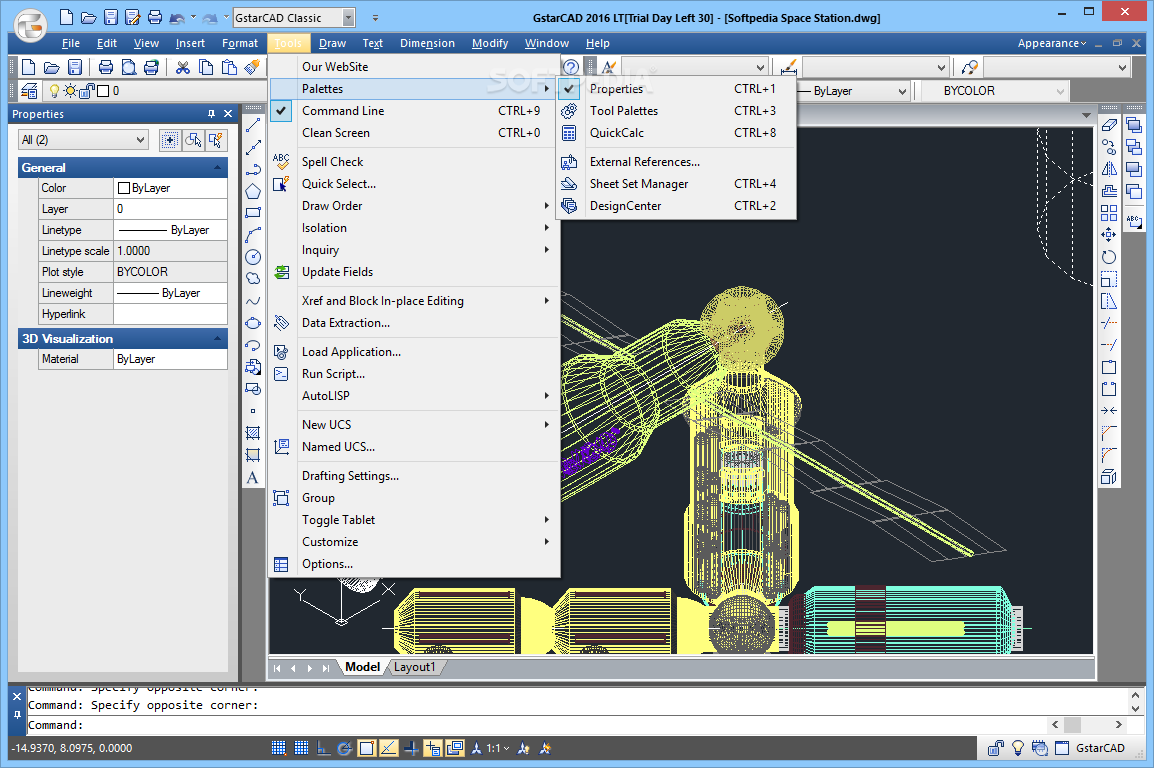Viewport: 1154px width, 768px height.
Task: Toggle Properties palette checkmark in submenu
Action: (x=569, y=89)
